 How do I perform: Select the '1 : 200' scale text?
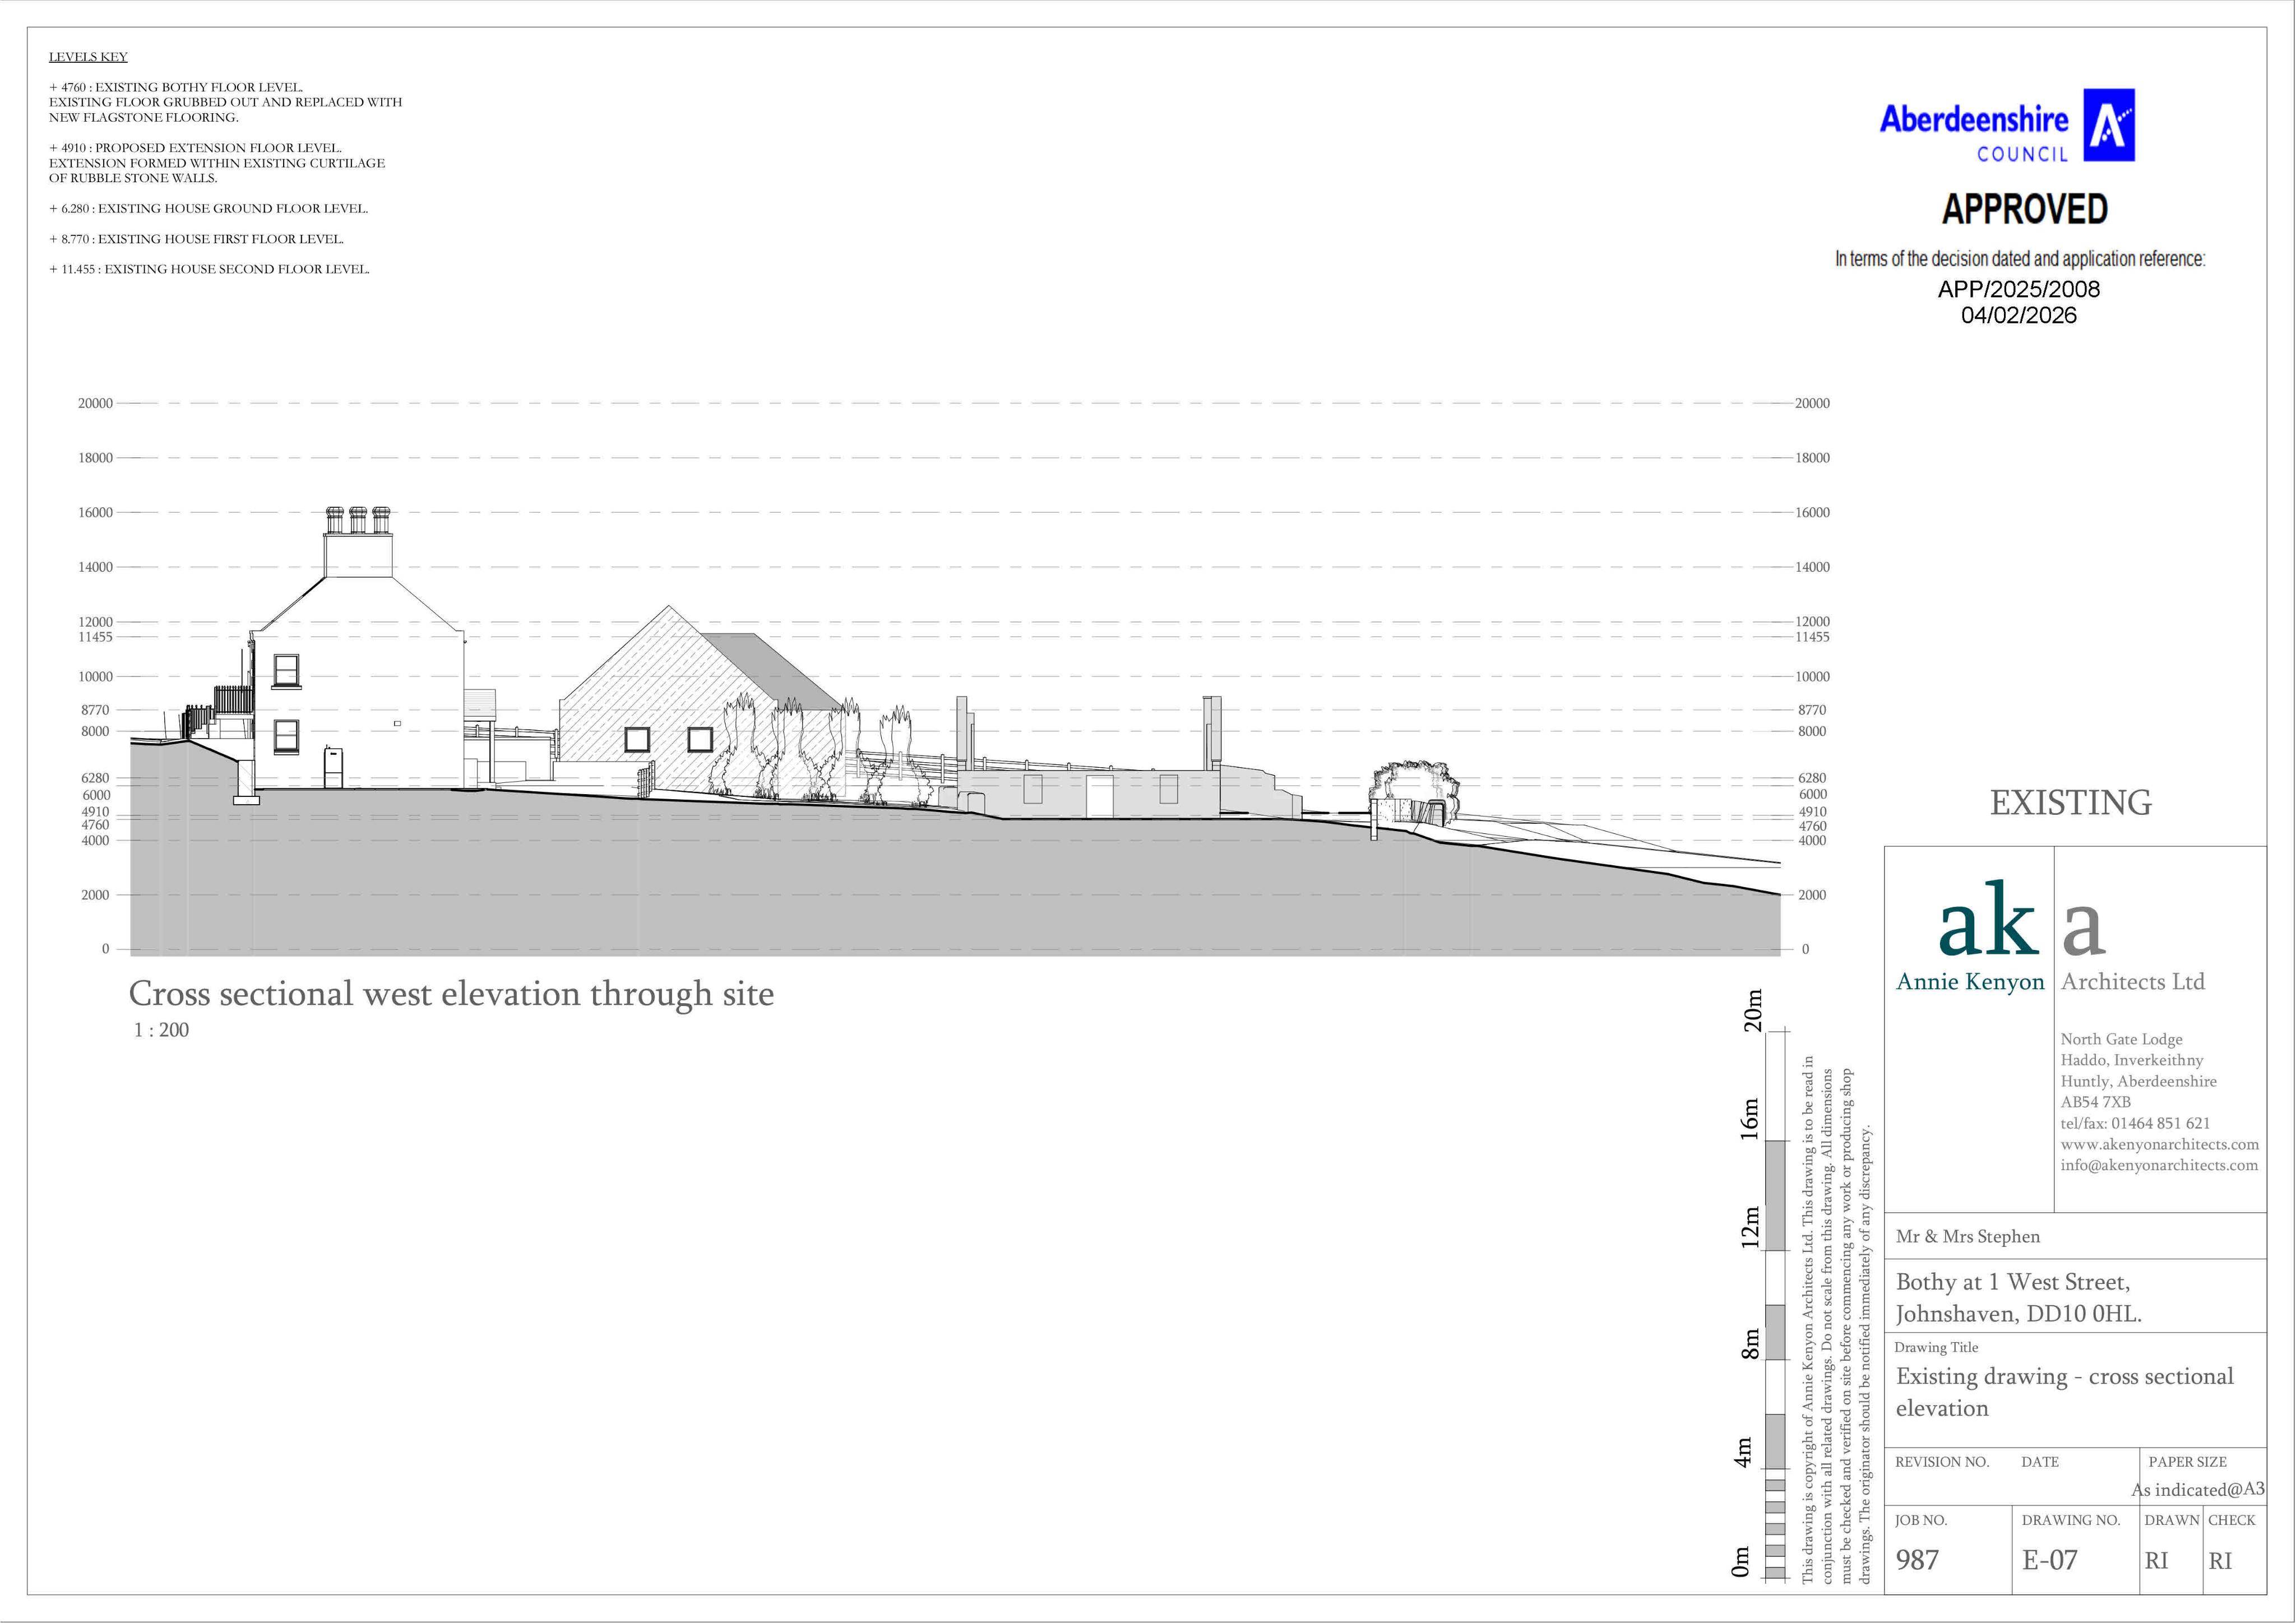(x=161, y=1030)
